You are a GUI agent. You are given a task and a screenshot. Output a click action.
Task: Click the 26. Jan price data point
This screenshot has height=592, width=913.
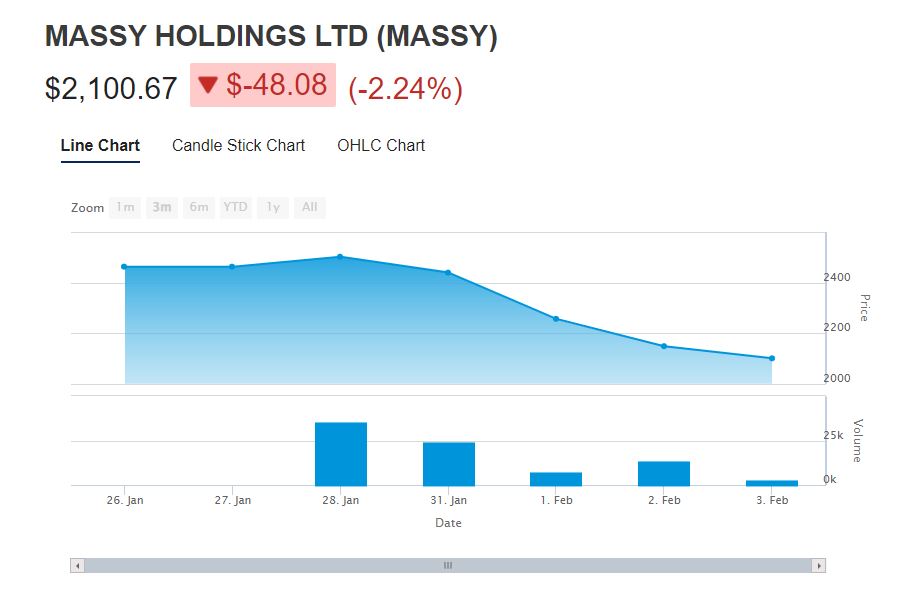coord(124,267)
